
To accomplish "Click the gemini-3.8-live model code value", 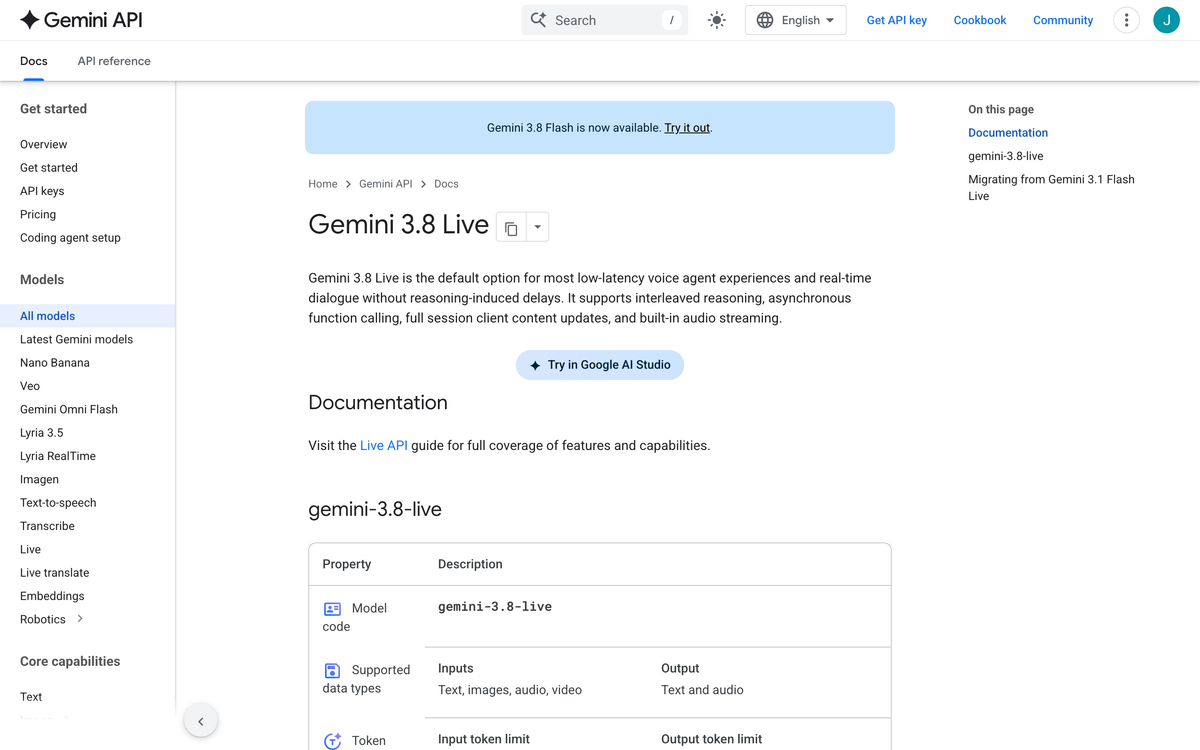I will point(495,607).
